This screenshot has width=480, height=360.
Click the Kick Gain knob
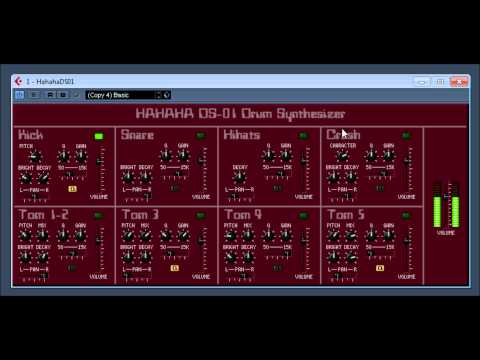[81, 156]
